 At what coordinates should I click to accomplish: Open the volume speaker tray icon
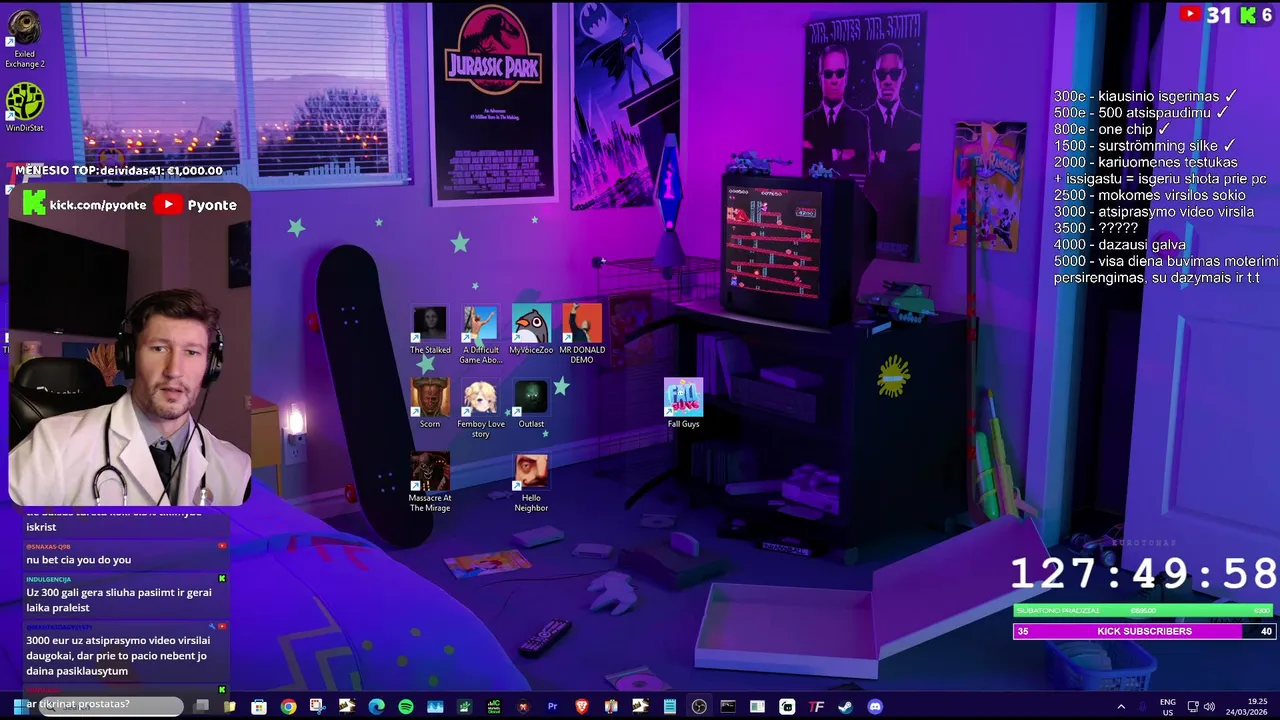click(x=1209, y=707)
